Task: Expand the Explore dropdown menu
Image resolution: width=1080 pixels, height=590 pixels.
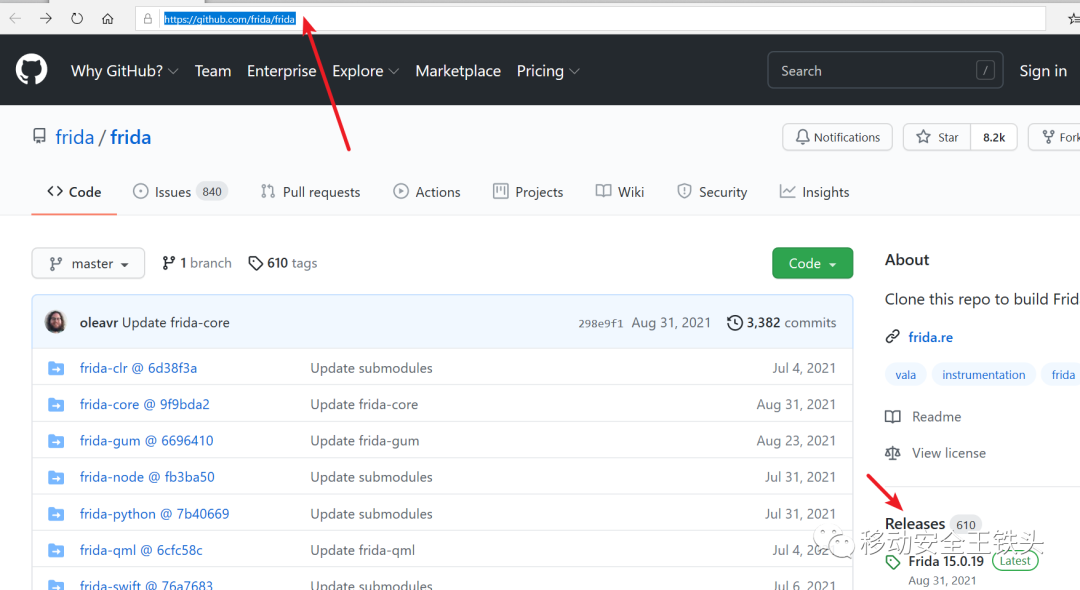Action: tap(365, 71)
